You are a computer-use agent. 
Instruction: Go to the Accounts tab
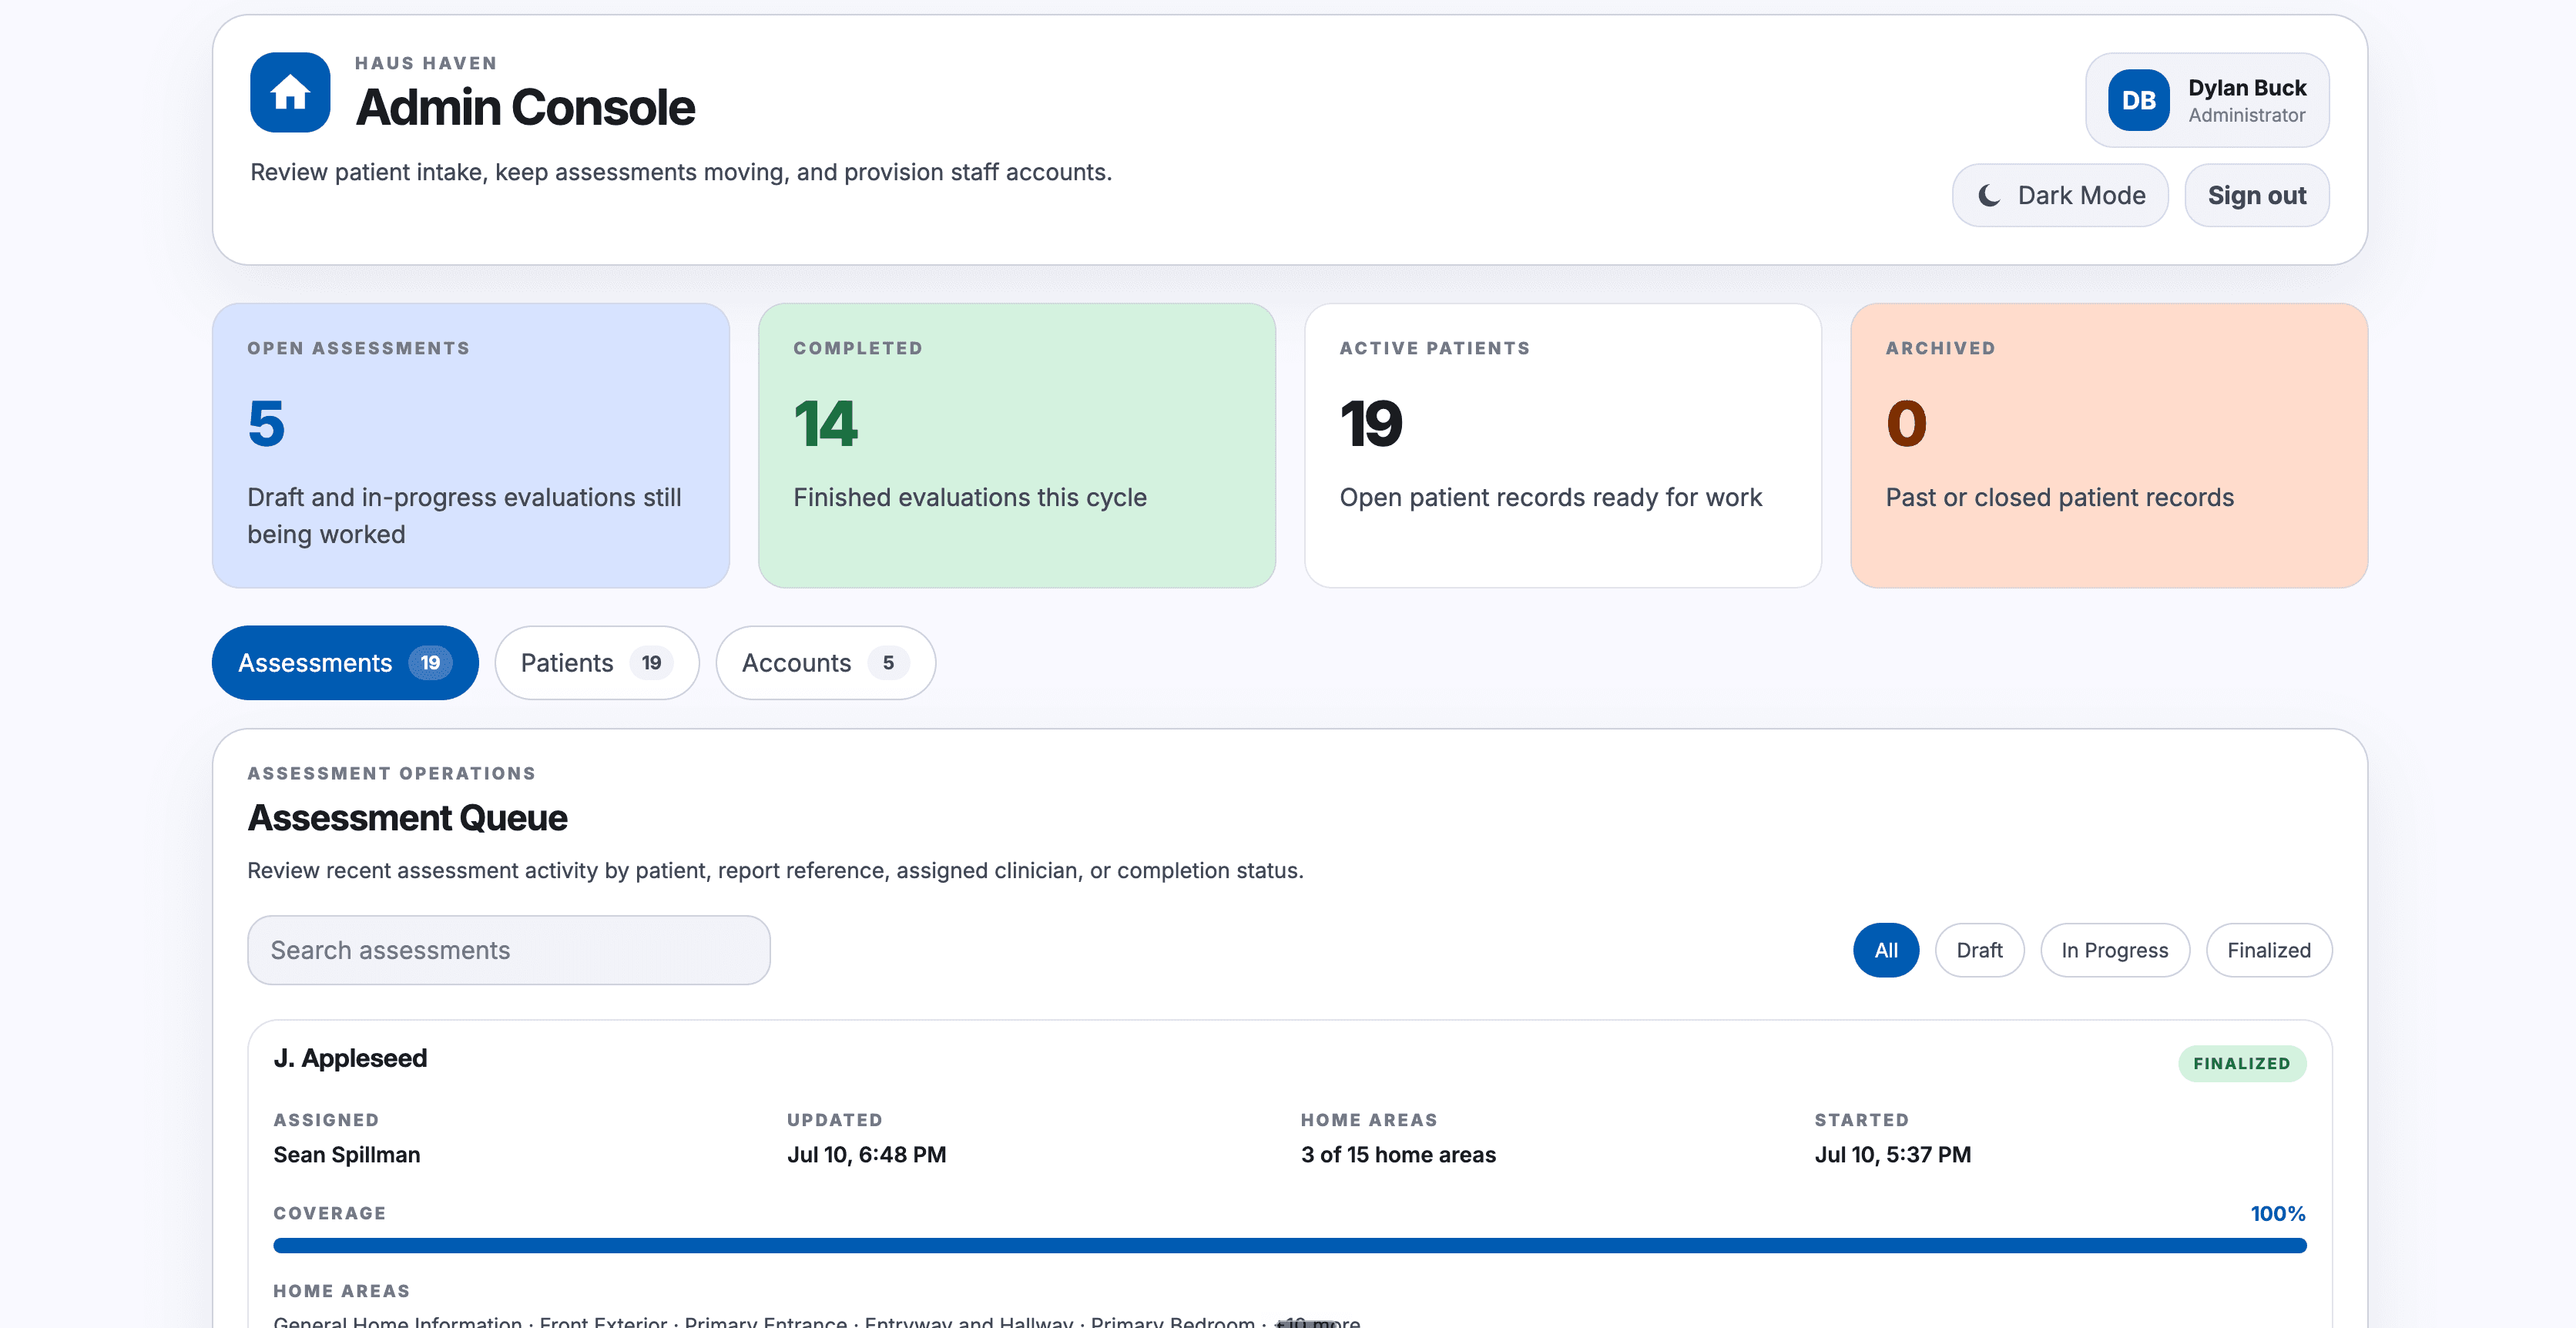point(825,663)
